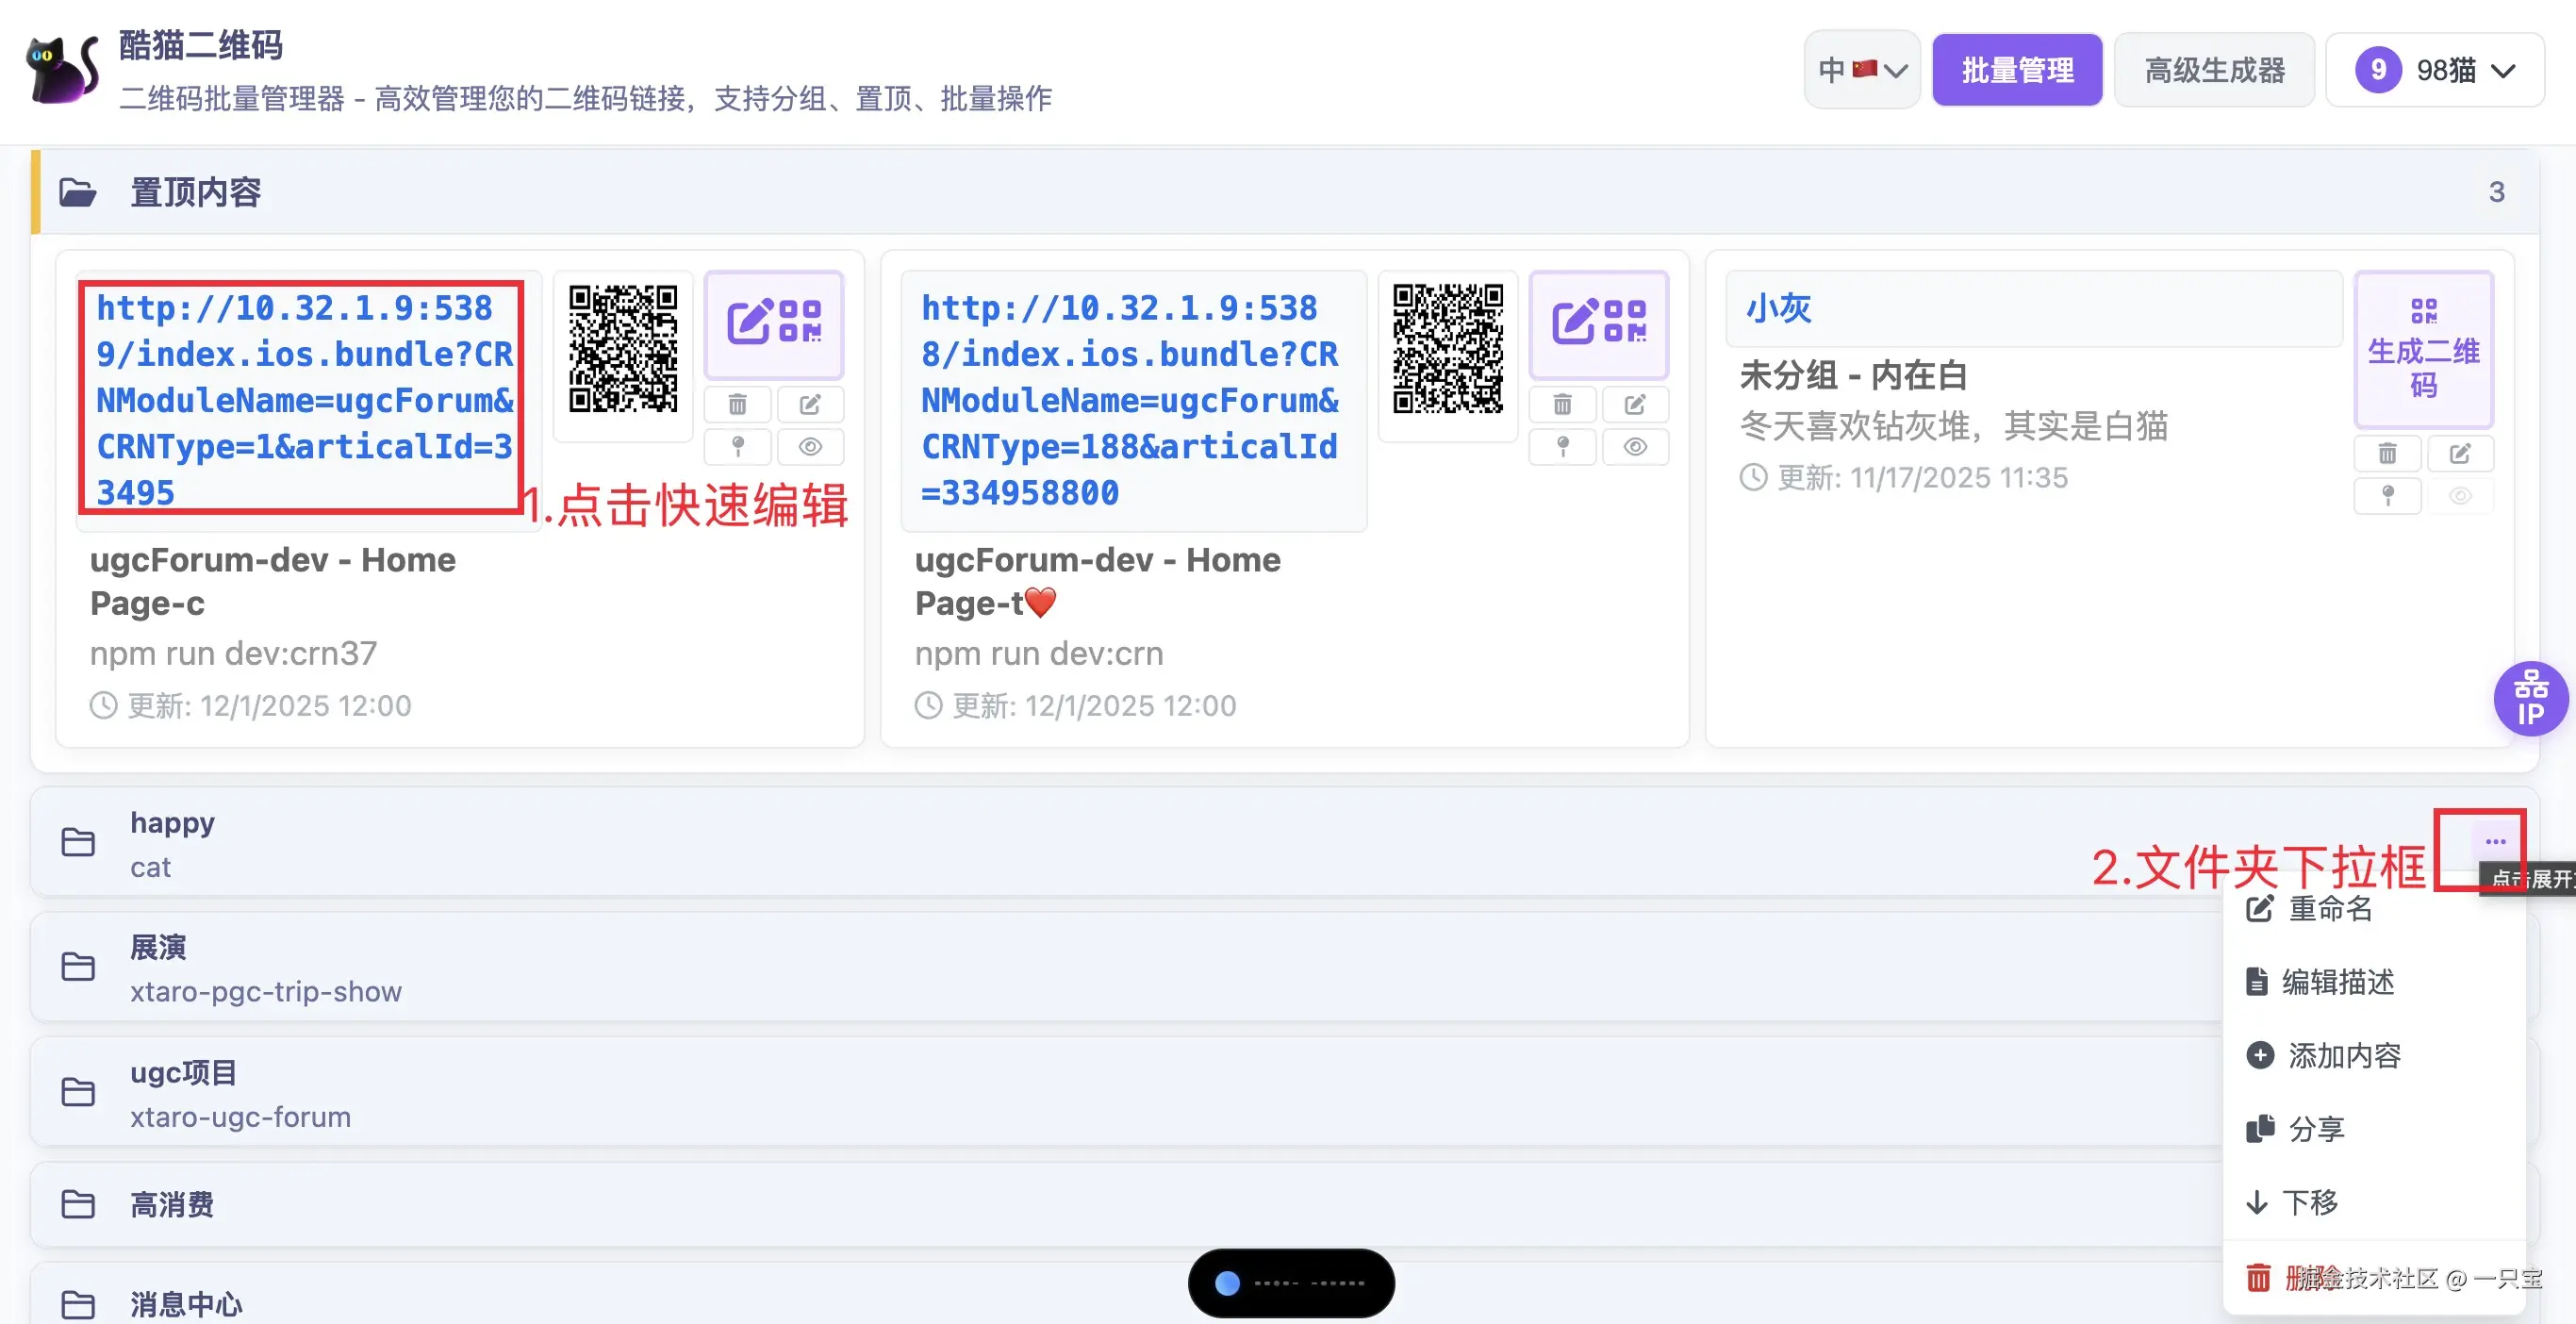
Task: Toggle the eye visibility on Home Page-t card
Action: tap(1635, 446)
